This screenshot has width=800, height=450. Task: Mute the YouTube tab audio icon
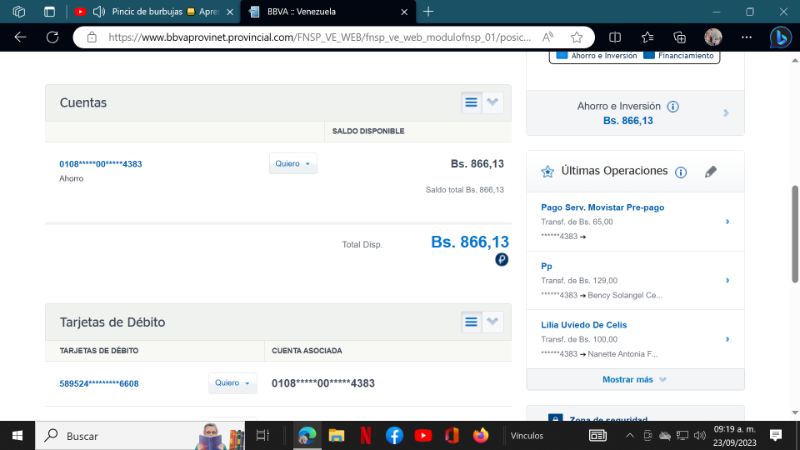point(99,12)
